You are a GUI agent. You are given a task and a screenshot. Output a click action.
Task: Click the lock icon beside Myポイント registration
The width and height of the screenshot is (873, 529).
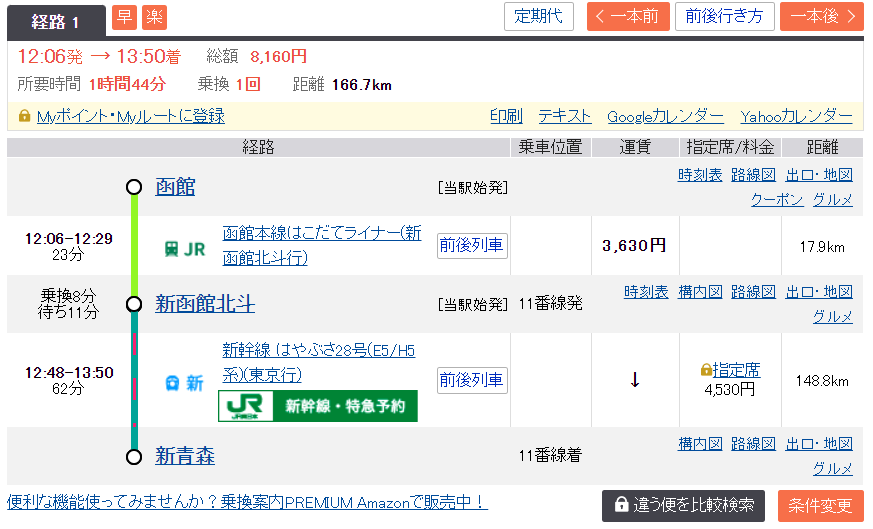25,116
